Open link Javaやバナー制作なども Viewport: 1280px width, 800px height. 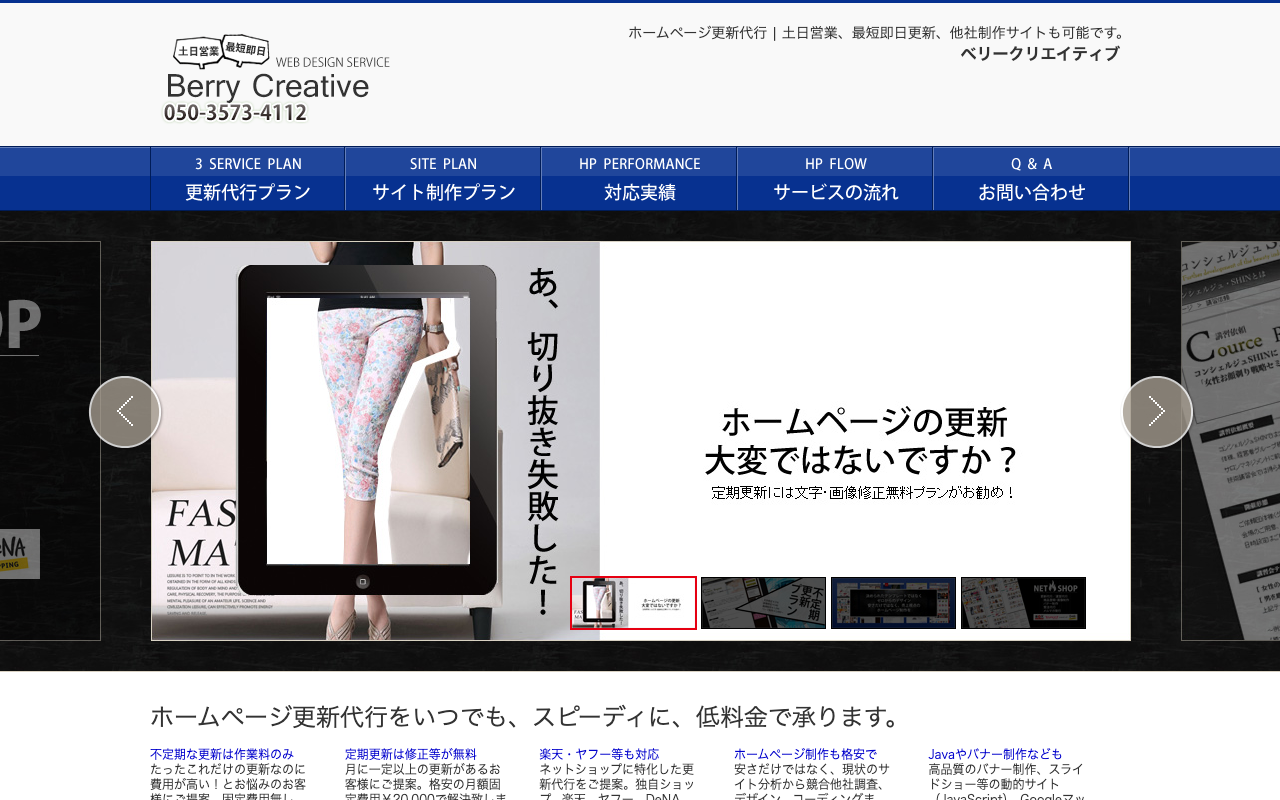995,754
